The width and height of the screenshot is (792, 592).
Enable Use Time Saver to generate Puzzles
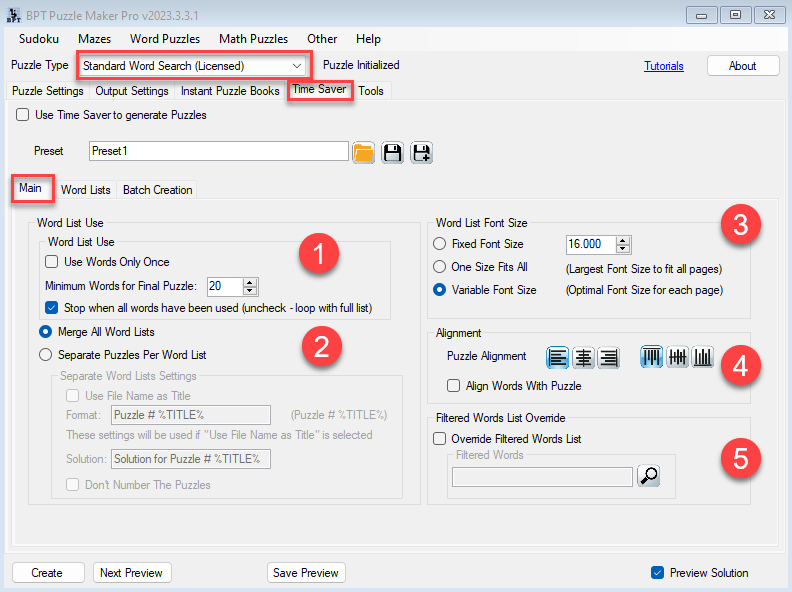click(23, 115)
